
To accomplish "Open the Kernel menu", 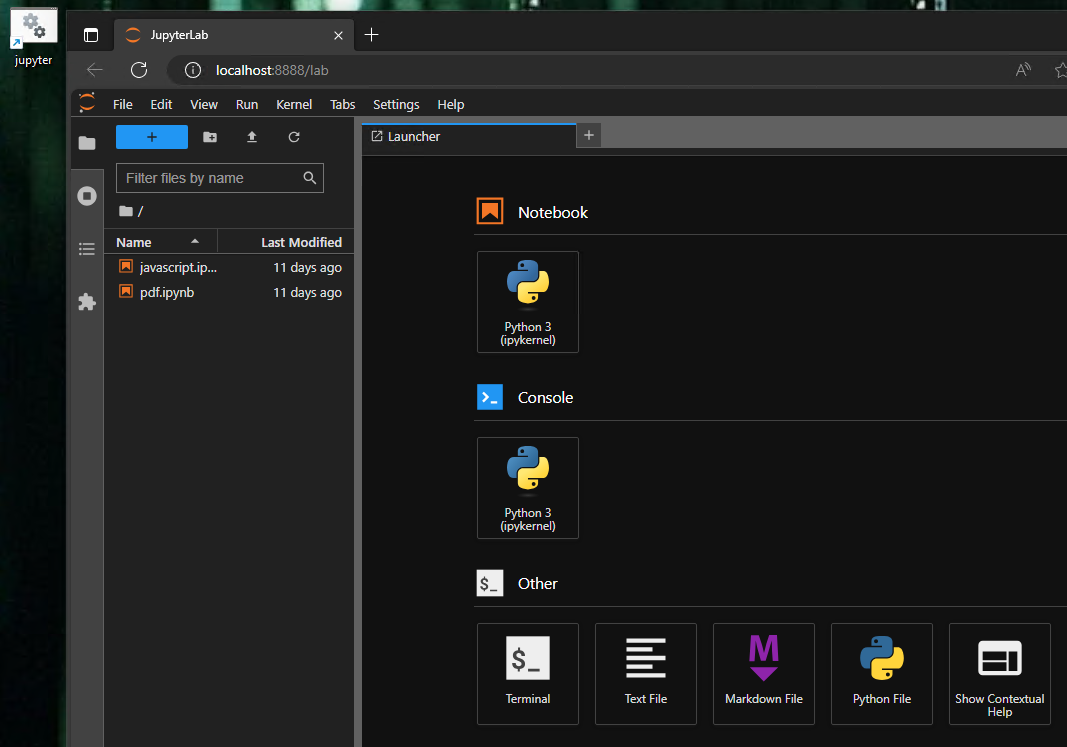I will pos(294,104).
